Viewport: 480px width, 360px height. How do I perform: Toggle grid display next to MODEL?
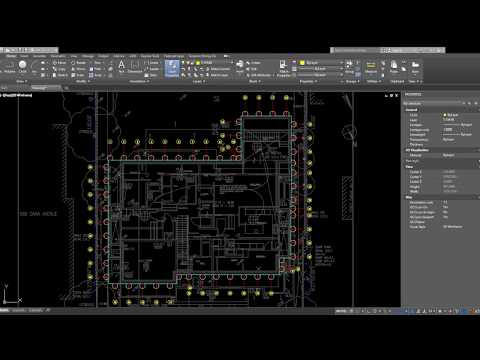[x=351, y=311]
